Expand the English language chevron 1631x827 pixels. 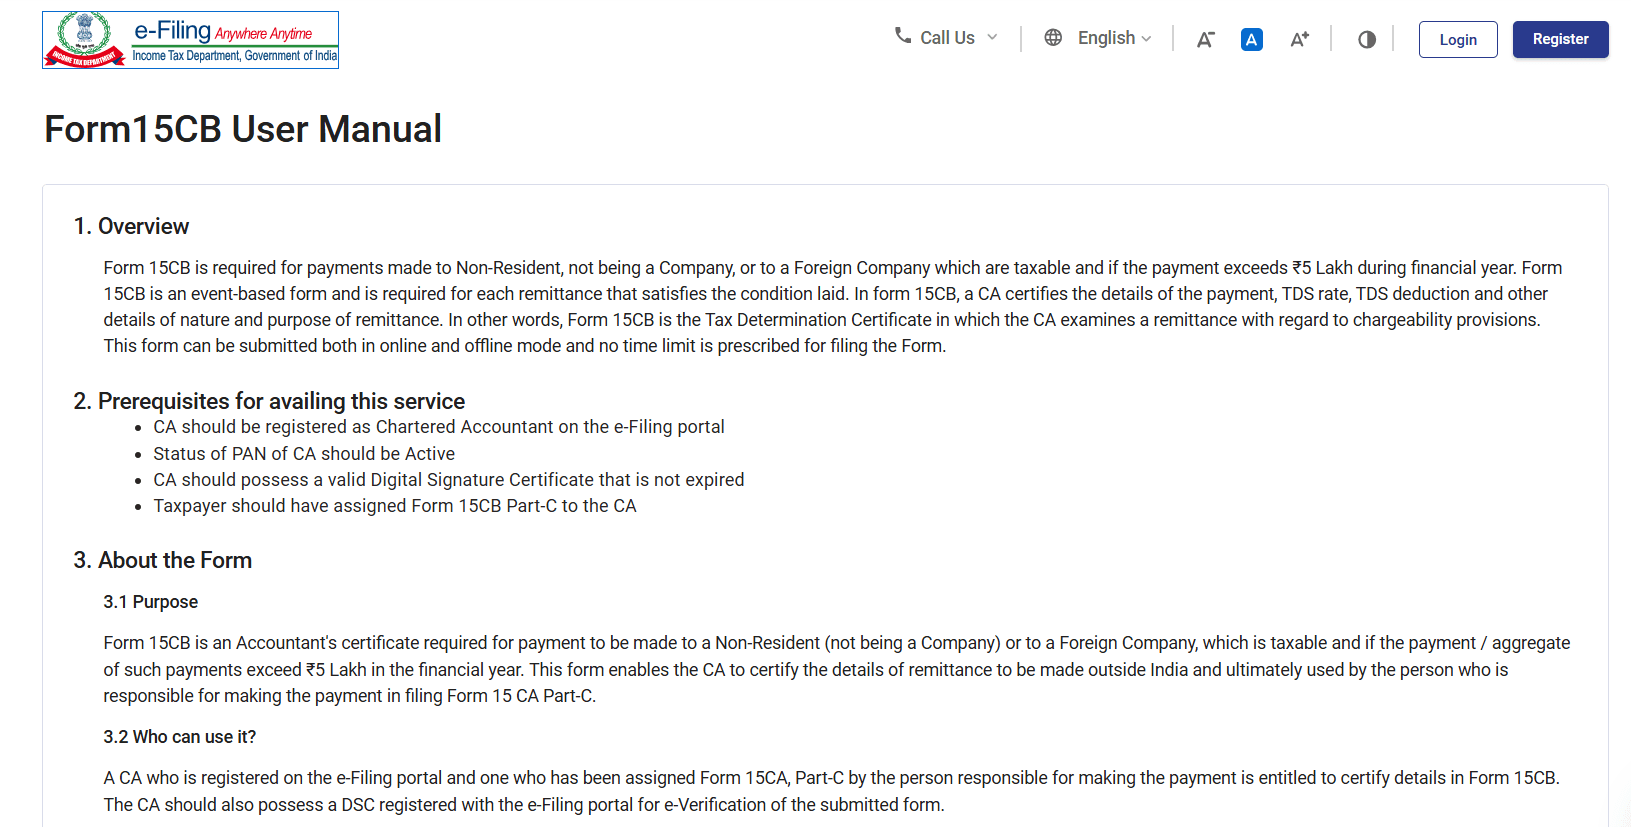click(x=1146, y=39)
